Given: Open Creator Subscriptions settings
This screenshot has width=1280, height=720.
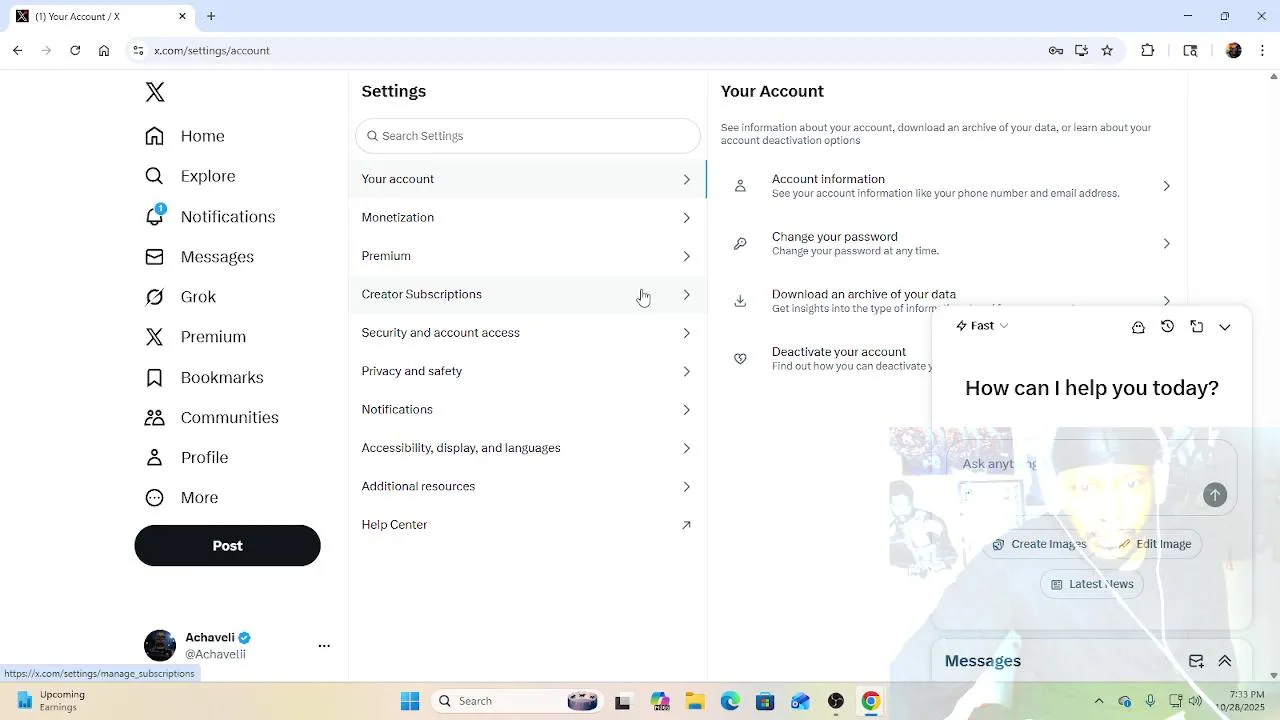Looking at the screenshot, I should [527, 294].
